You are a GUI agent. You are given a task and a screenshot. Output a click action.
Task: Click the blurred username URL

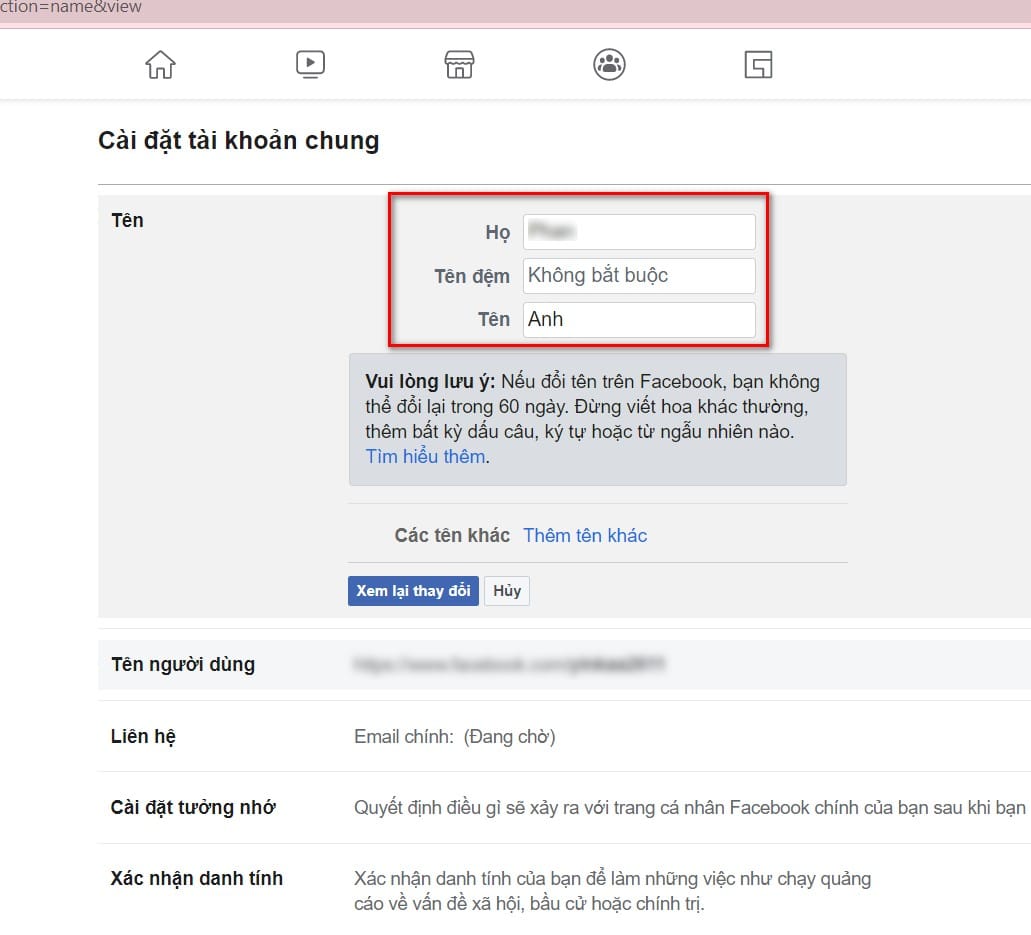tap(510, 664)
